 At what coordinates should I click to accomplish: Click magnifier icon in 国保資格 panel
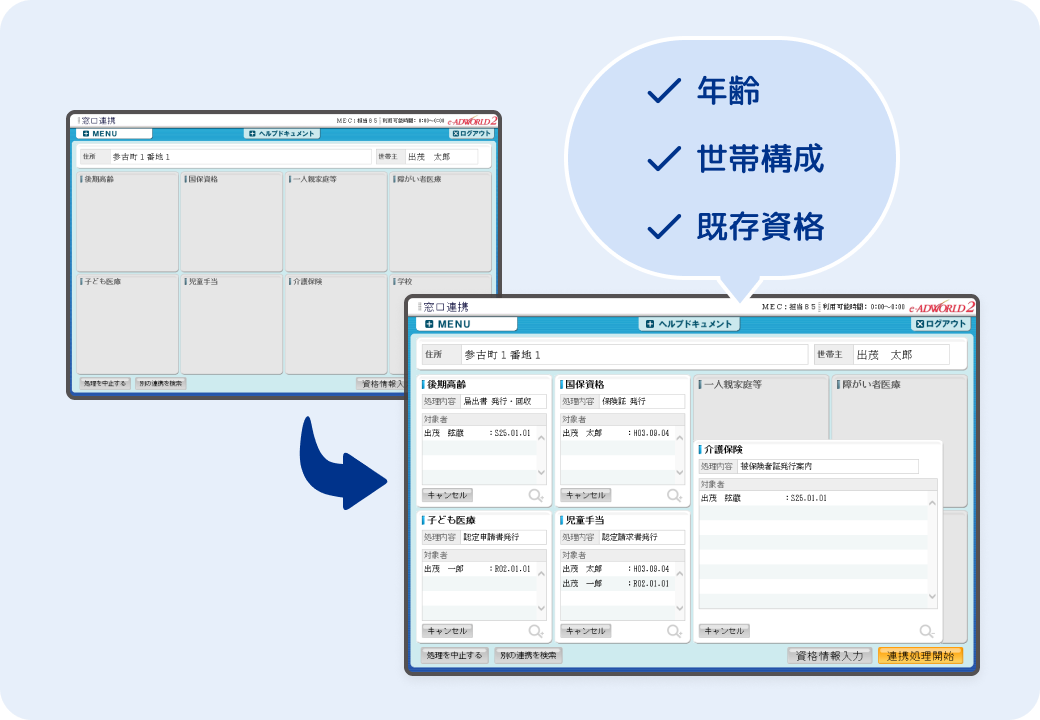pyautogui.click(x=674, y=495)
